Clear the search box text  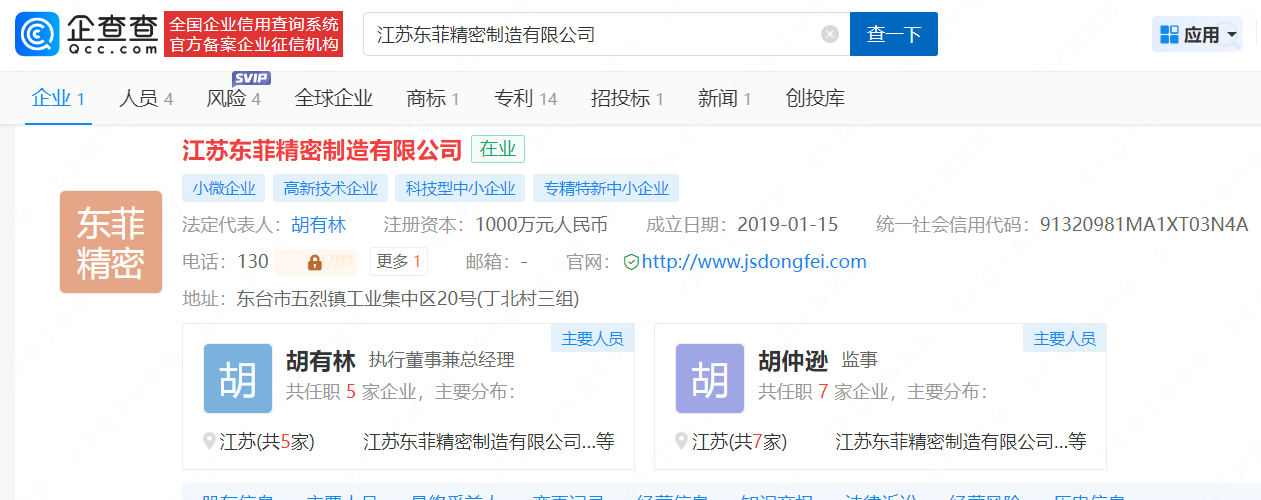830,34
